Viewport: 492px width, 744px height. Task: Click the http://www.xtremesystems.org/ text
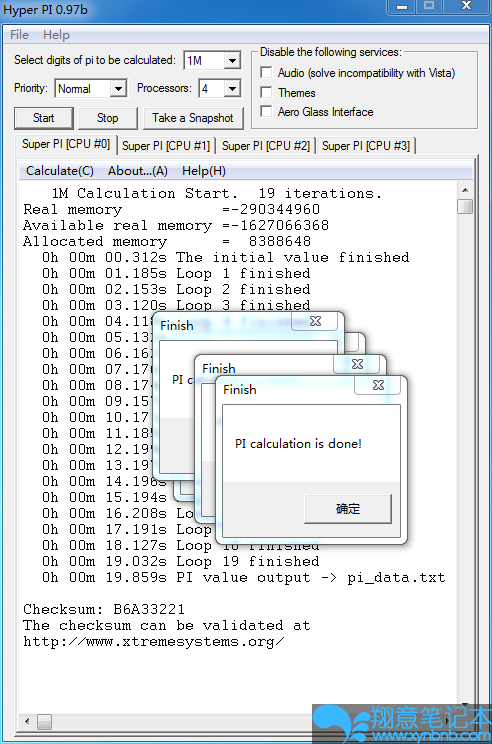(x=154, y=642)
